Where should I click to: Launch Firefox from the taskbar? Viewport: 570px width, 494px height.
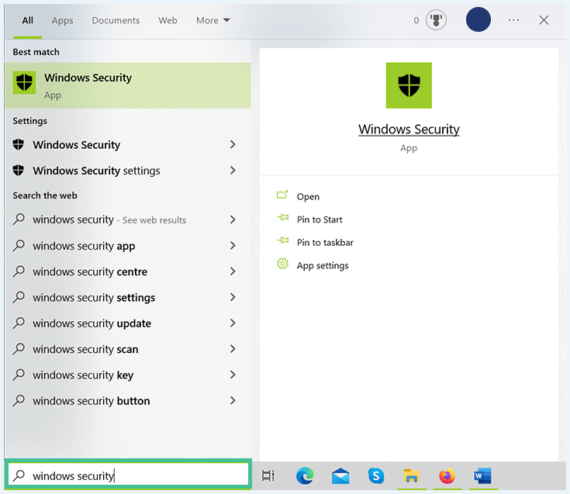(447, 476)
